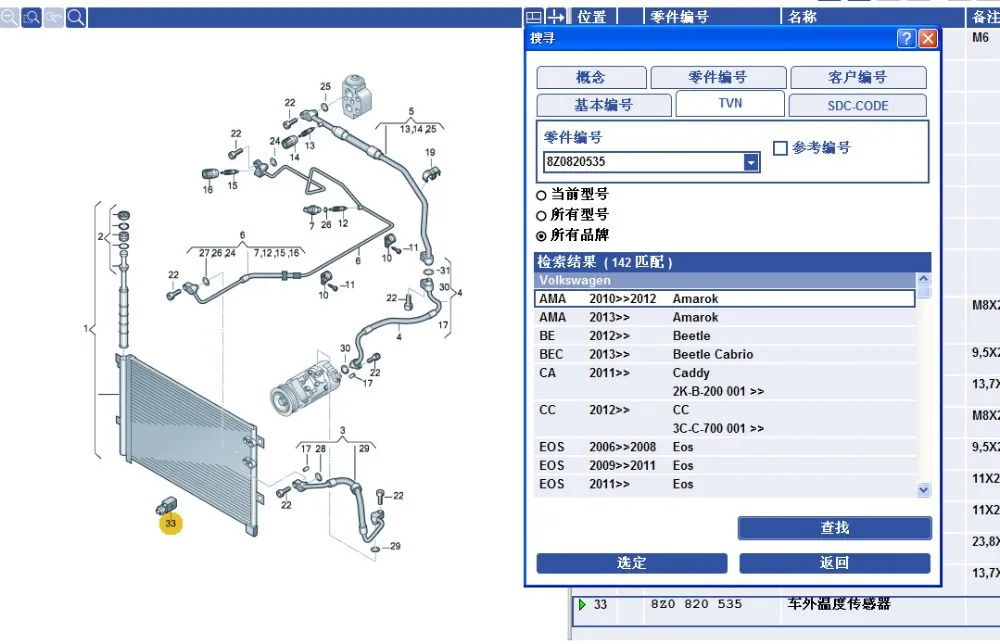Click the column arrow icon beside 位置
This screenshot has width=1000, height=644.
tap(555, 17)
